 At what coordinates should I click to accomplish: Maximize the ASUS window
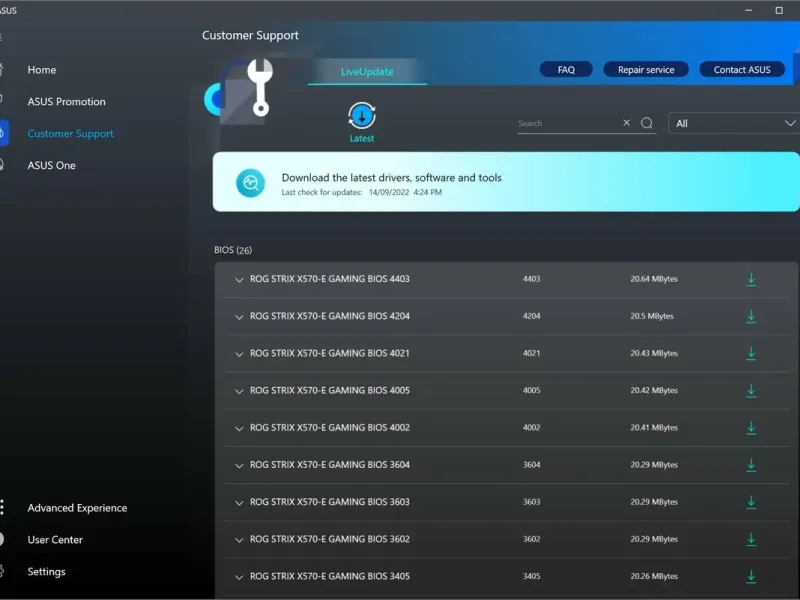click(779, 10)
